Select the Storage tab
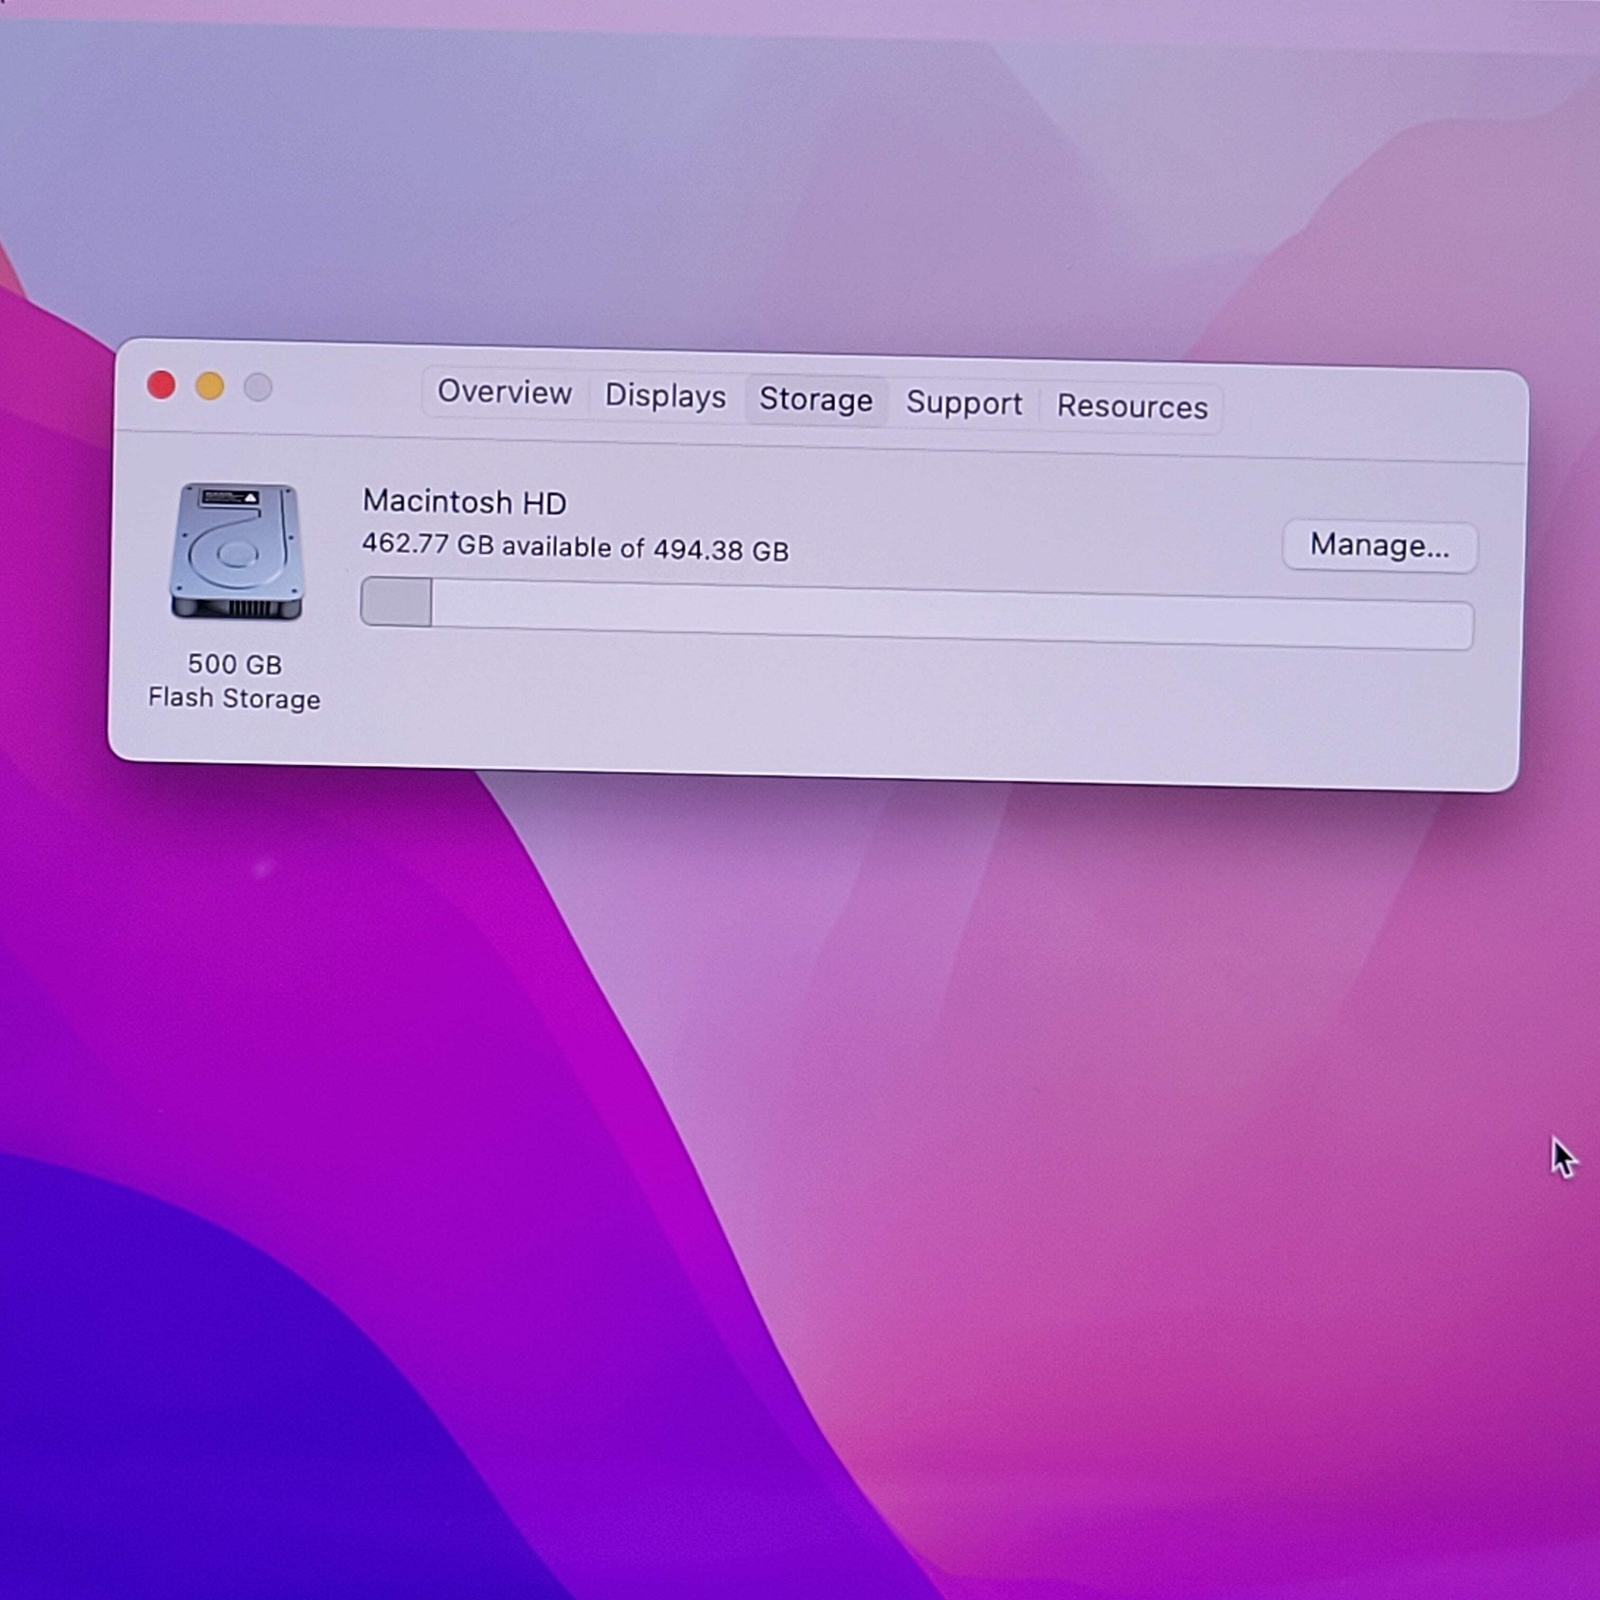The image size is (1600, 1600). [816, 399]
